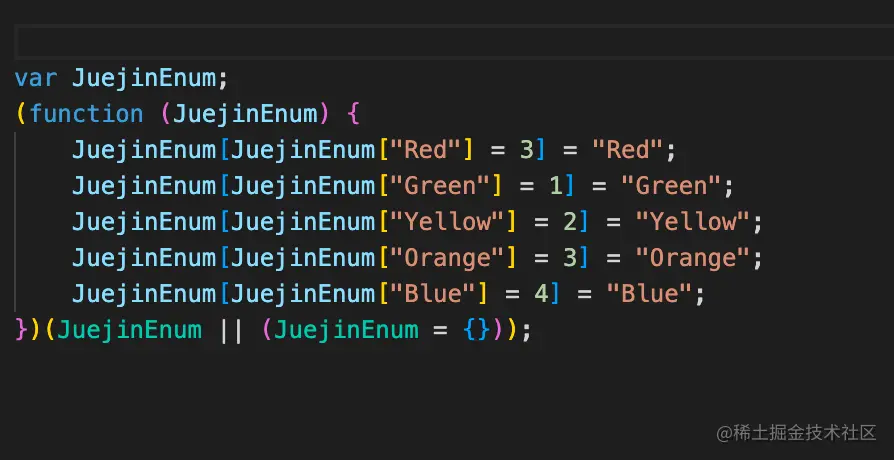Click the "Orange" string after the equals sign
This screenshot has width=894, height=460.
coord(693,258)
